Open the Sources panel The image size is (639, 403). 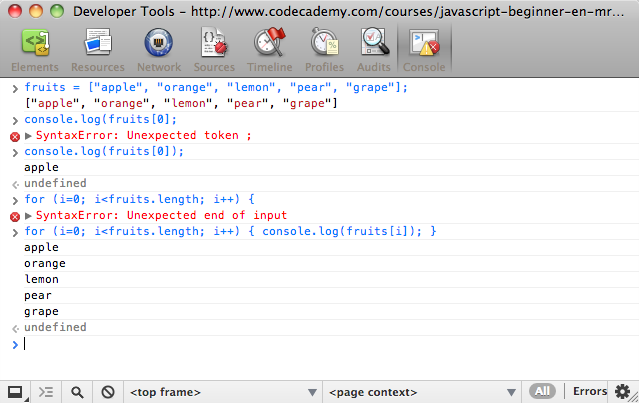click(214, 49)
